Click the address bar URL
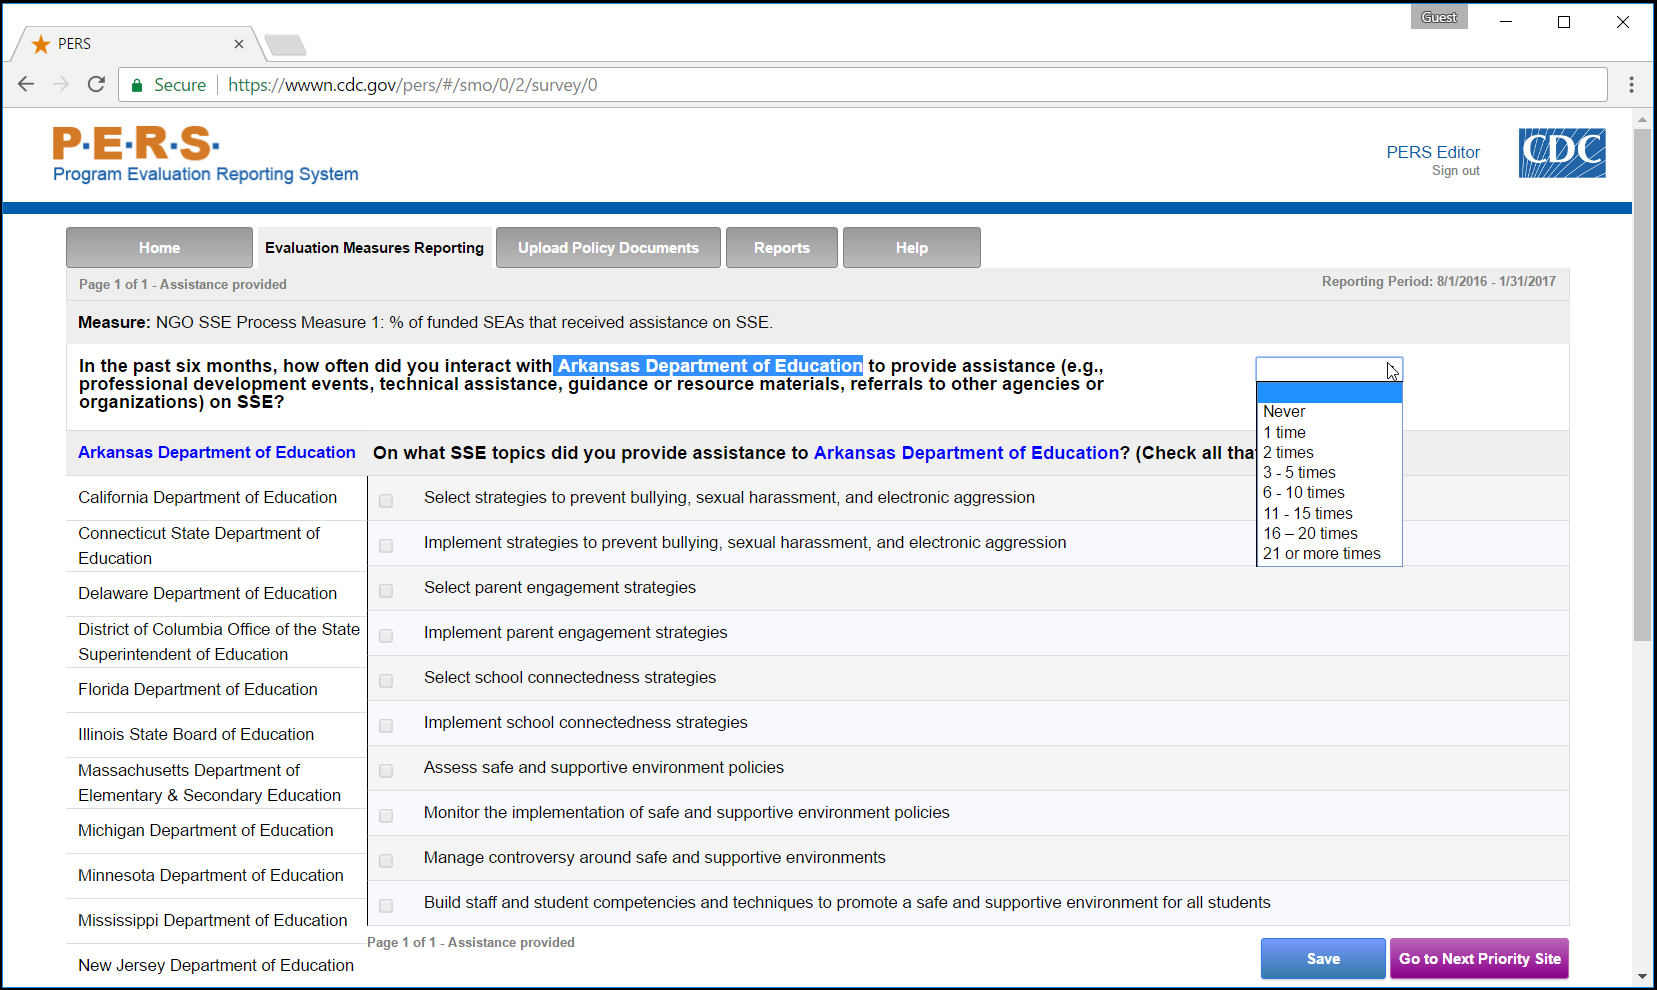The height and width of the screenshot is (990, 1657). [x=413, y=85]
